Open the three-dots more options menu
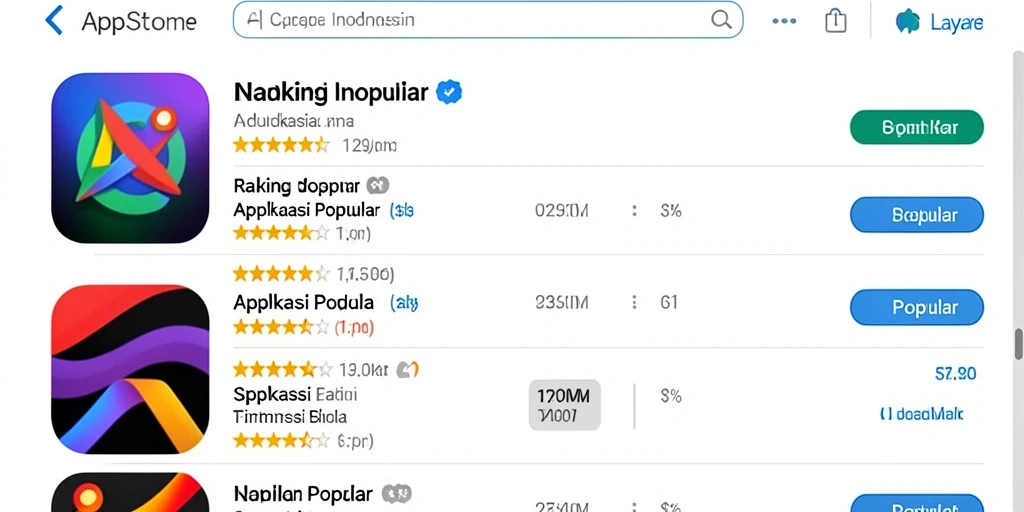 click(784, 21)
